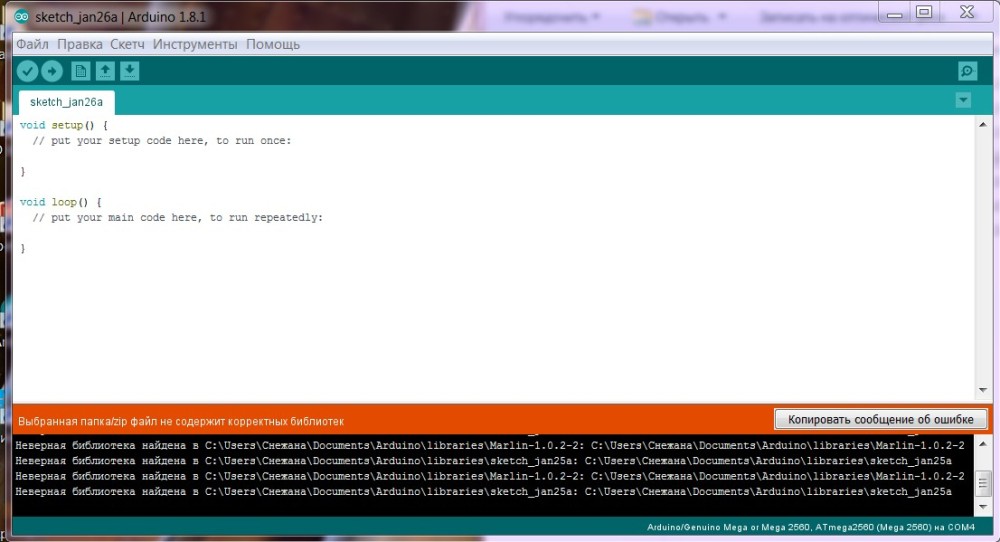Open the Правка menu
This screenshot has width=1000, height=542.
pyautogui.click(x=80, y=45)
